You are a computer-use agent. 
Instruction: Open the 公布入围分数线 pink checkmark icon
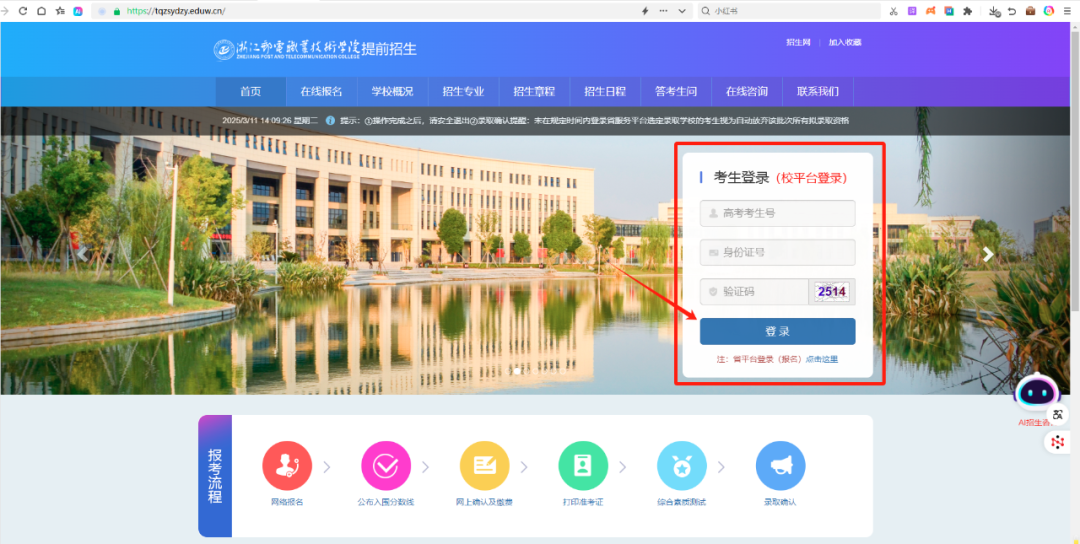point(385,466)
